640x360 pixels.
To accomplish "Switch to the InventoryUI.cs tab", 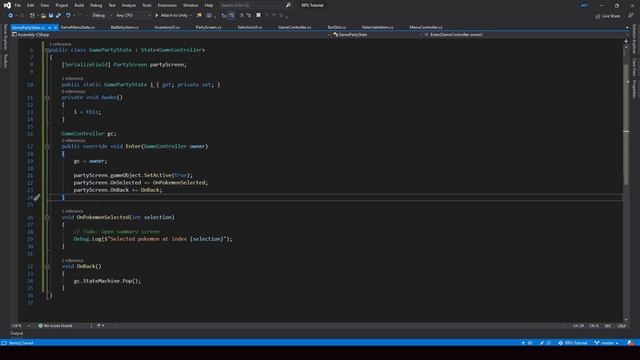I will point(167,27).
